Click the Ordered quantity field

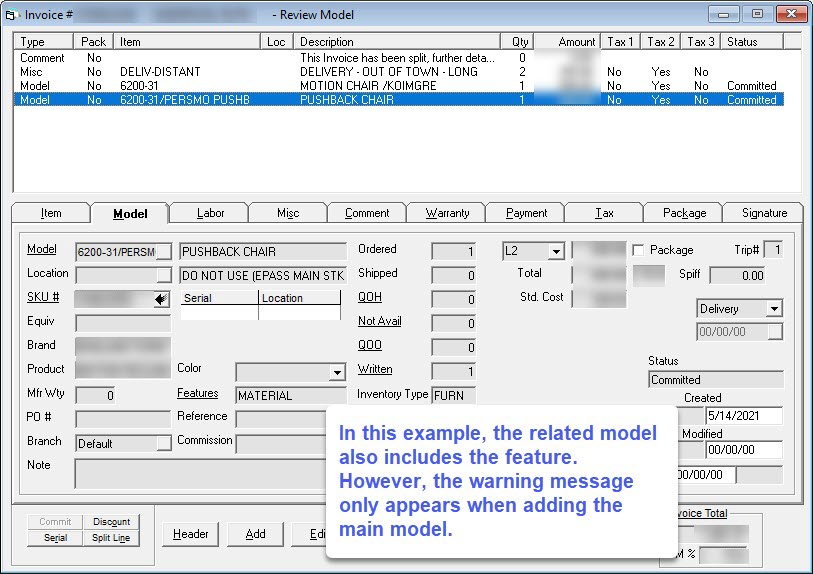click(x=454, y=251)
